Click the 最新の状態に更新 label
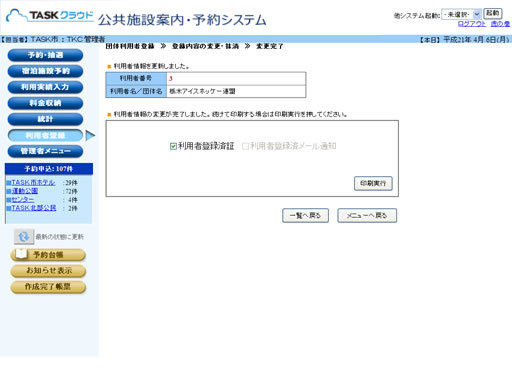Screen dimensions: 512x384 tap(60, 237)
